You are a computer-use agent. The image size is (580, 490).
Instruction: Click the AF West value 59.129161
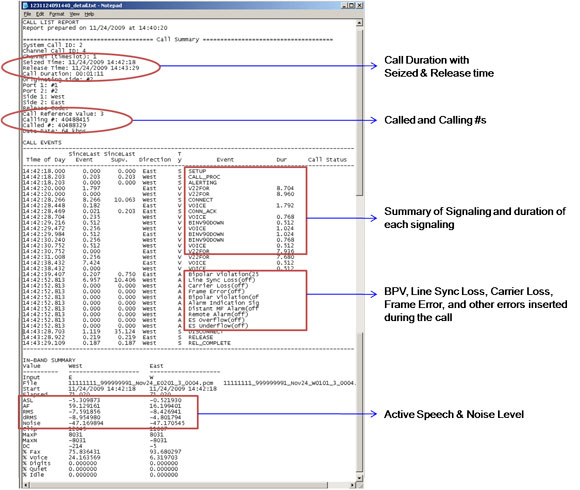pyautogui.click(x=84, y=406)
